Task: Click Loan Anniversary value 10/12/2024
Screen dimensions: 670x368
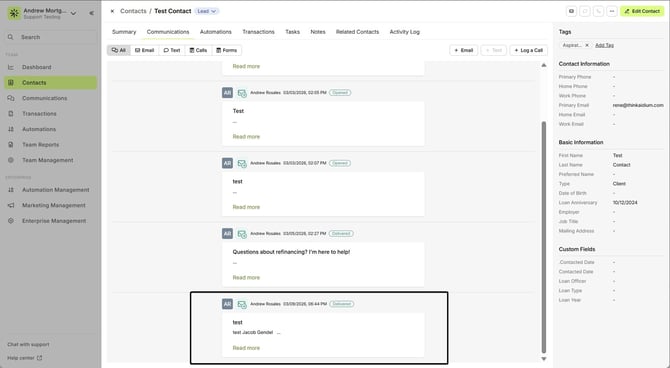Action: (625, 203)
